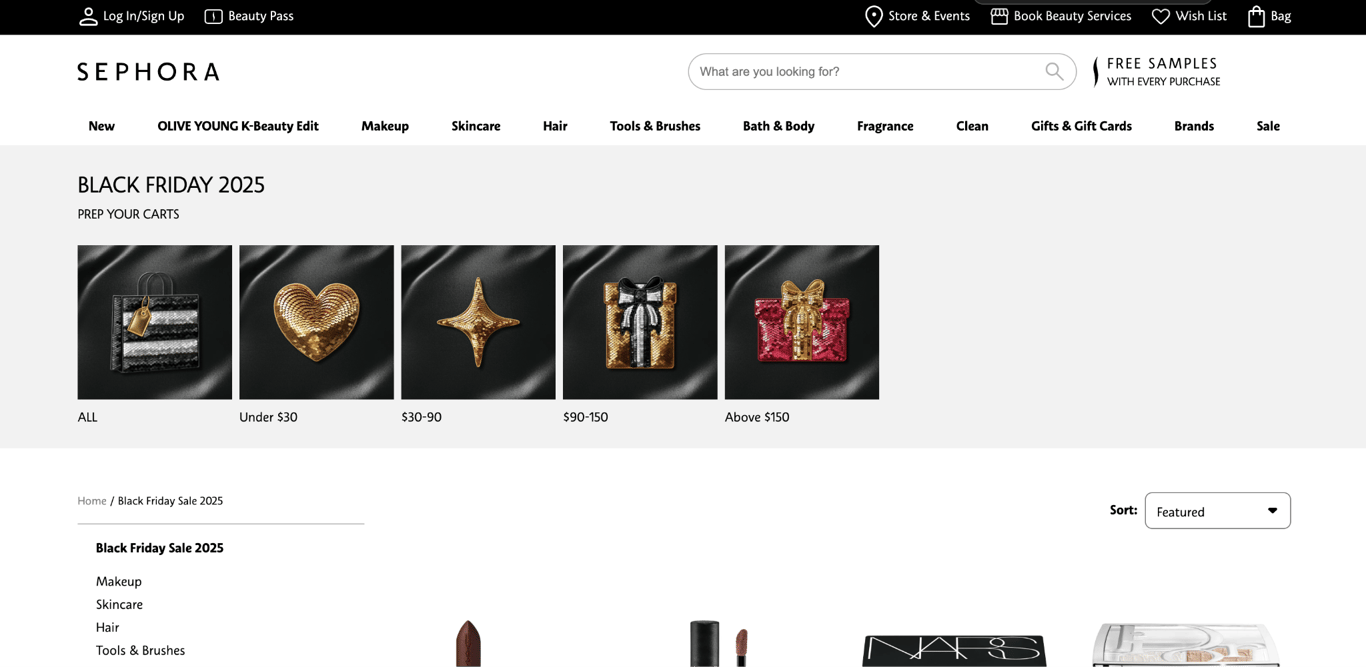
Task: Open the Bath & Body menu
Action: coord(778,126)
